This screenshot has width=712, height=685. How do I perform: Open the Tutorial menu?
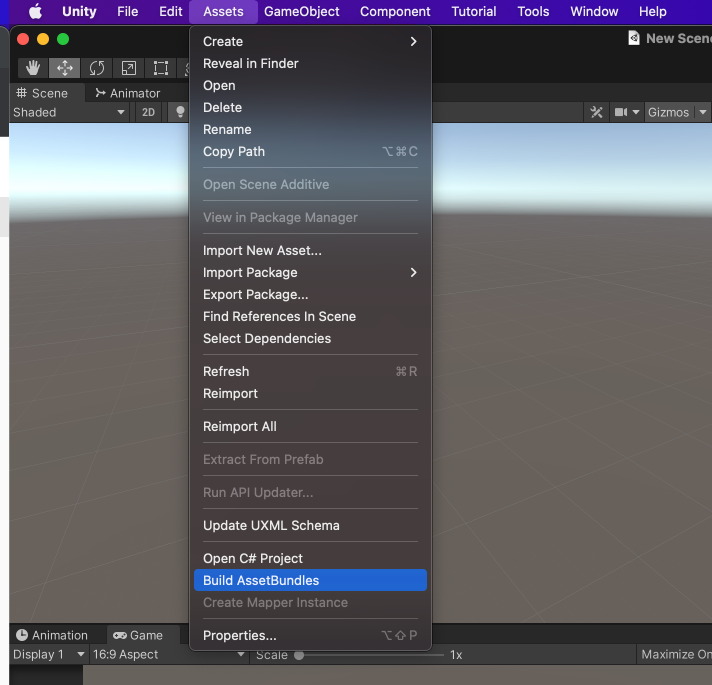474,11
